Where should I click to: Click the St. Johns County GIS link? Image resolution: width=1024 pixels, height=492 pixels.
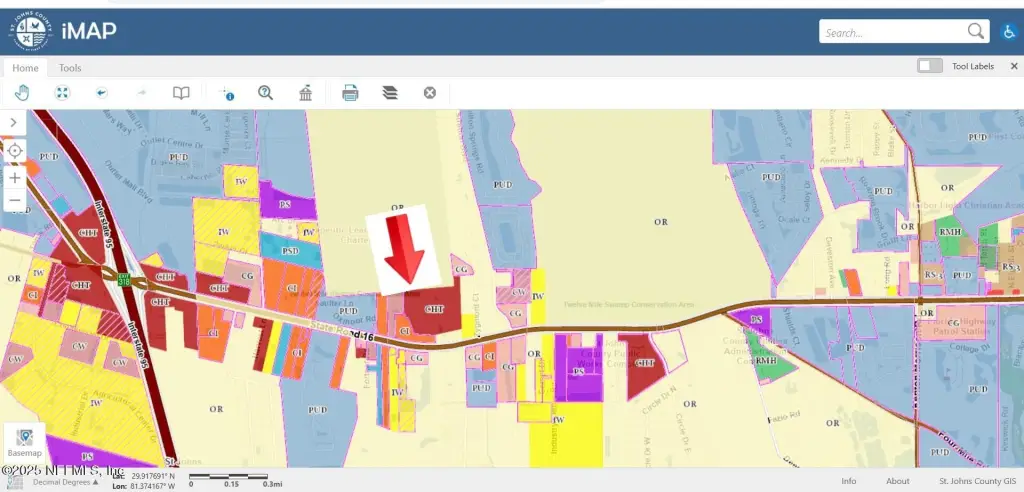click(x=976, y=481)
